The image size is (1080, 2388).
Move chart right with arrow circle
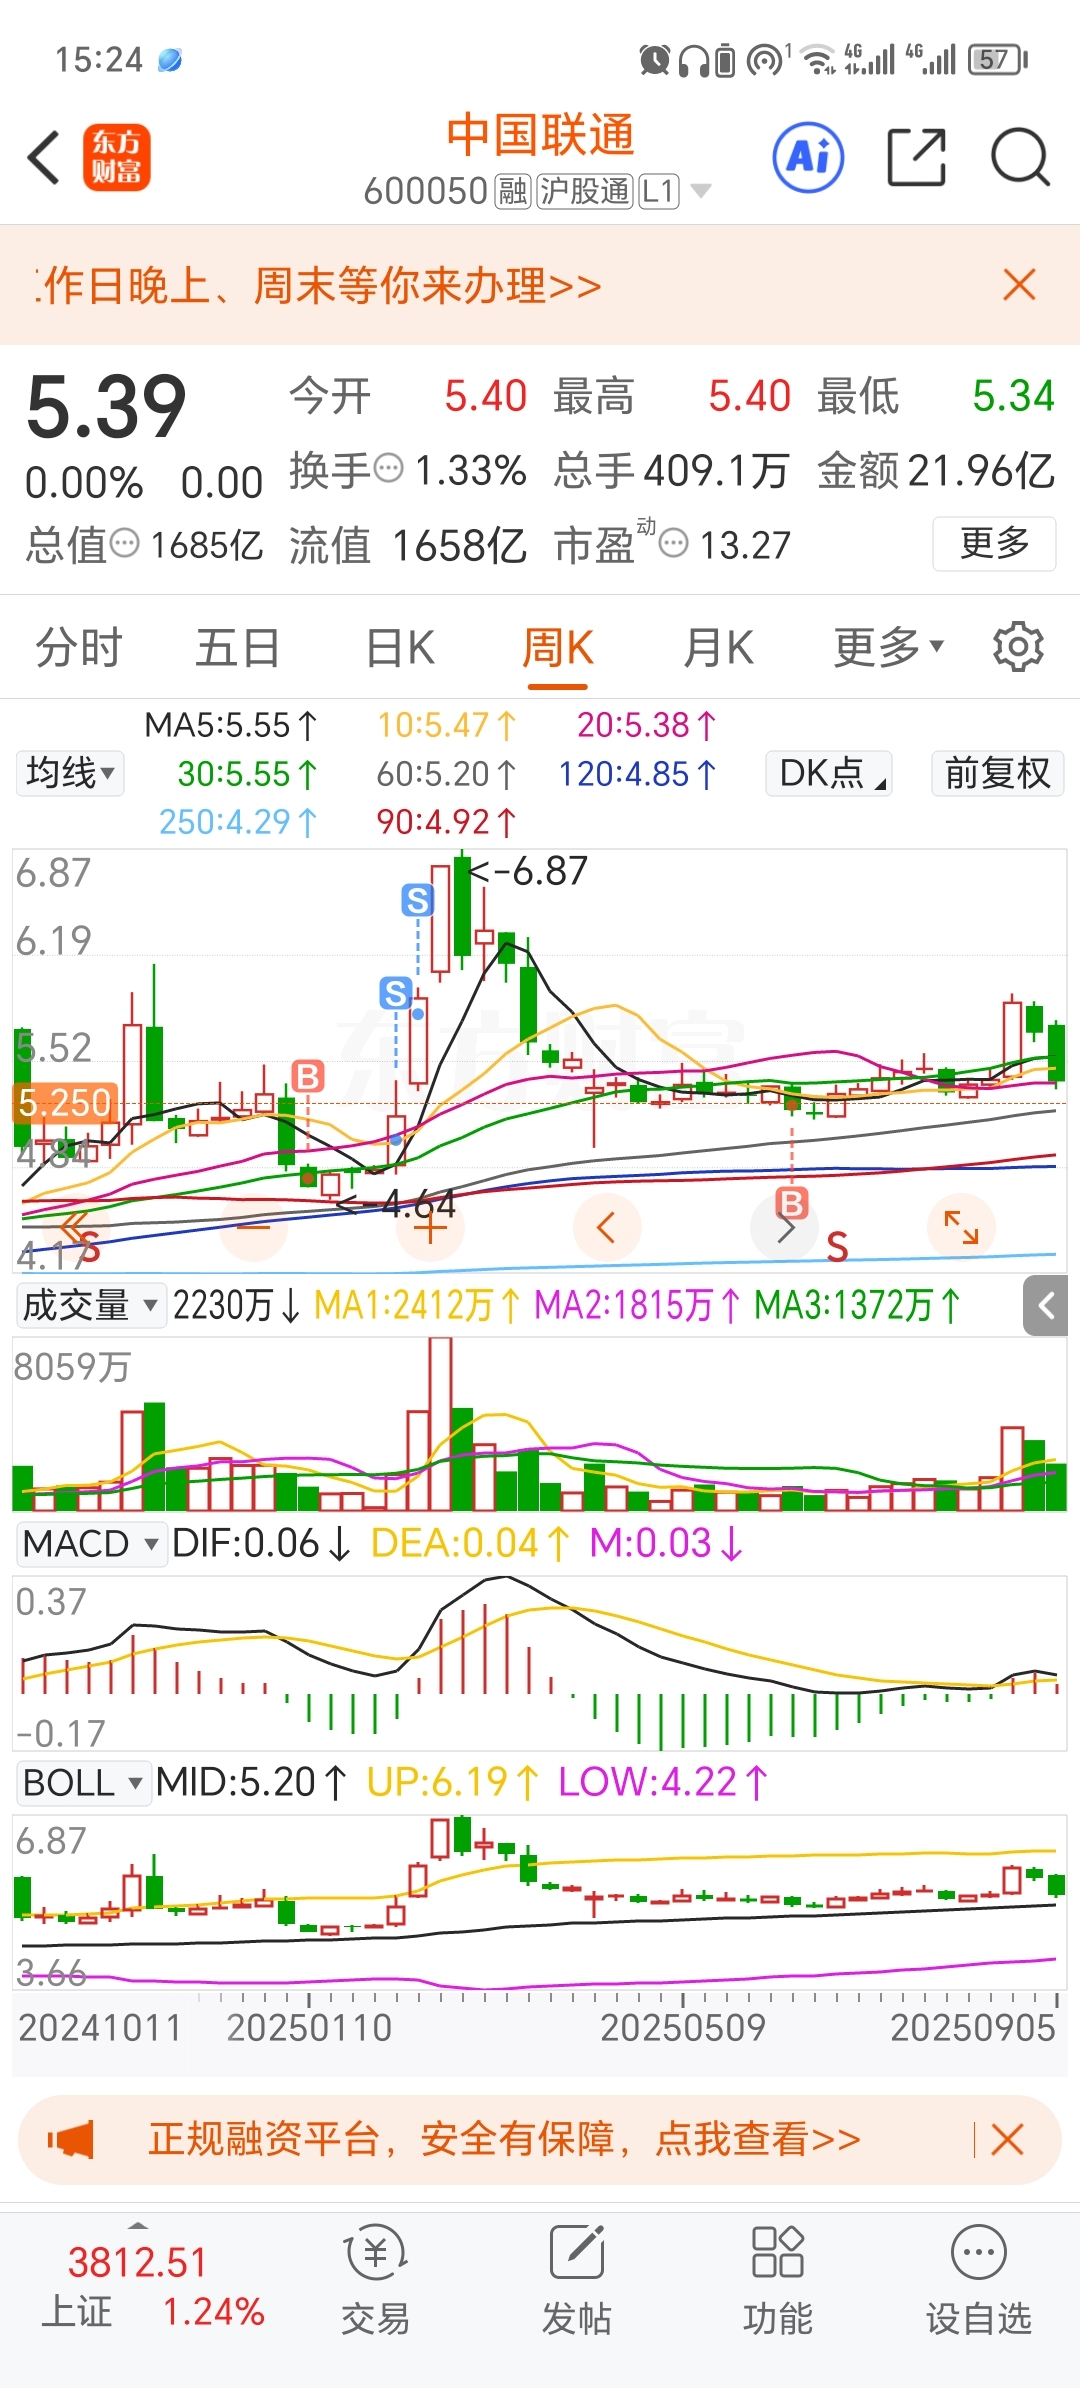[x=784, y=1227]
